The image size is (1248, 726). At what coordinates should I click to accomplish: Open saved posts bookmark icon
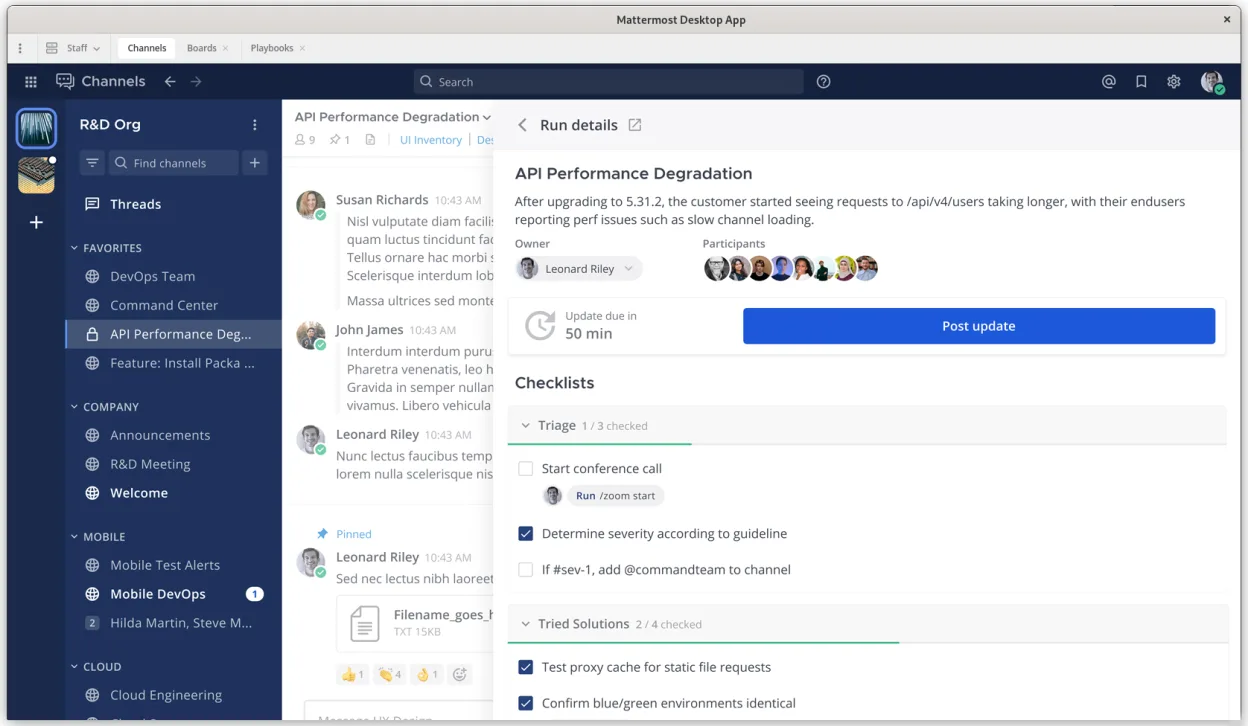pos(1141,82)
